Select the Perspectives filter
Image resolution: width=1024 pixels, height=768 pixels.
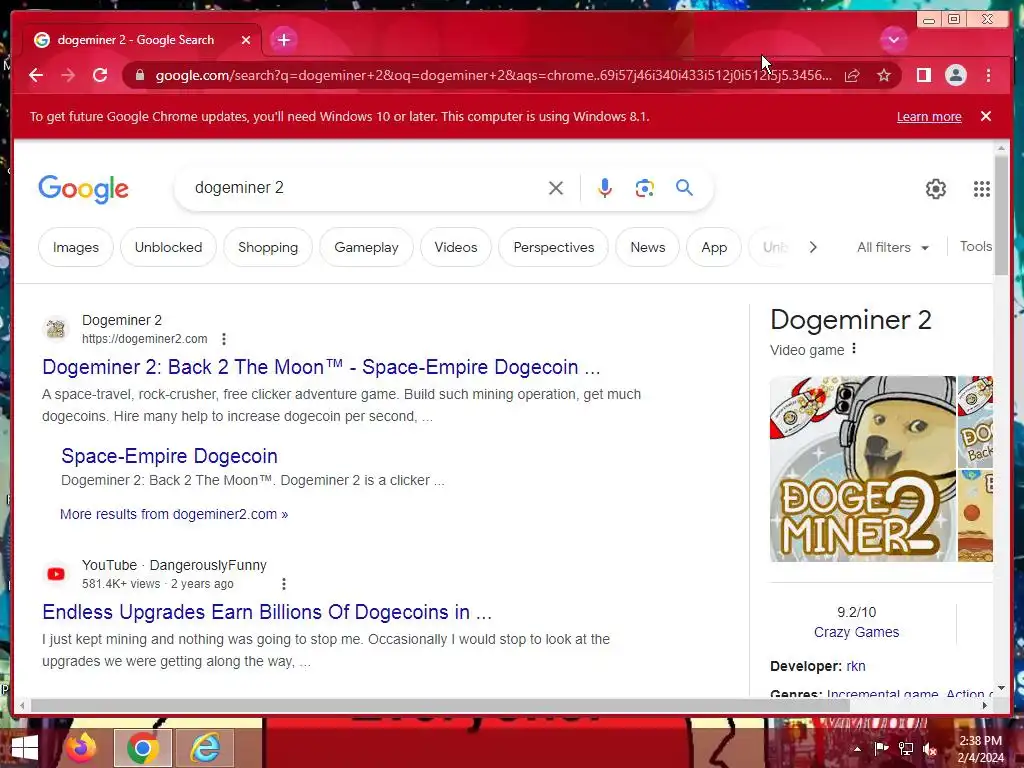click(x=554, y=248)
